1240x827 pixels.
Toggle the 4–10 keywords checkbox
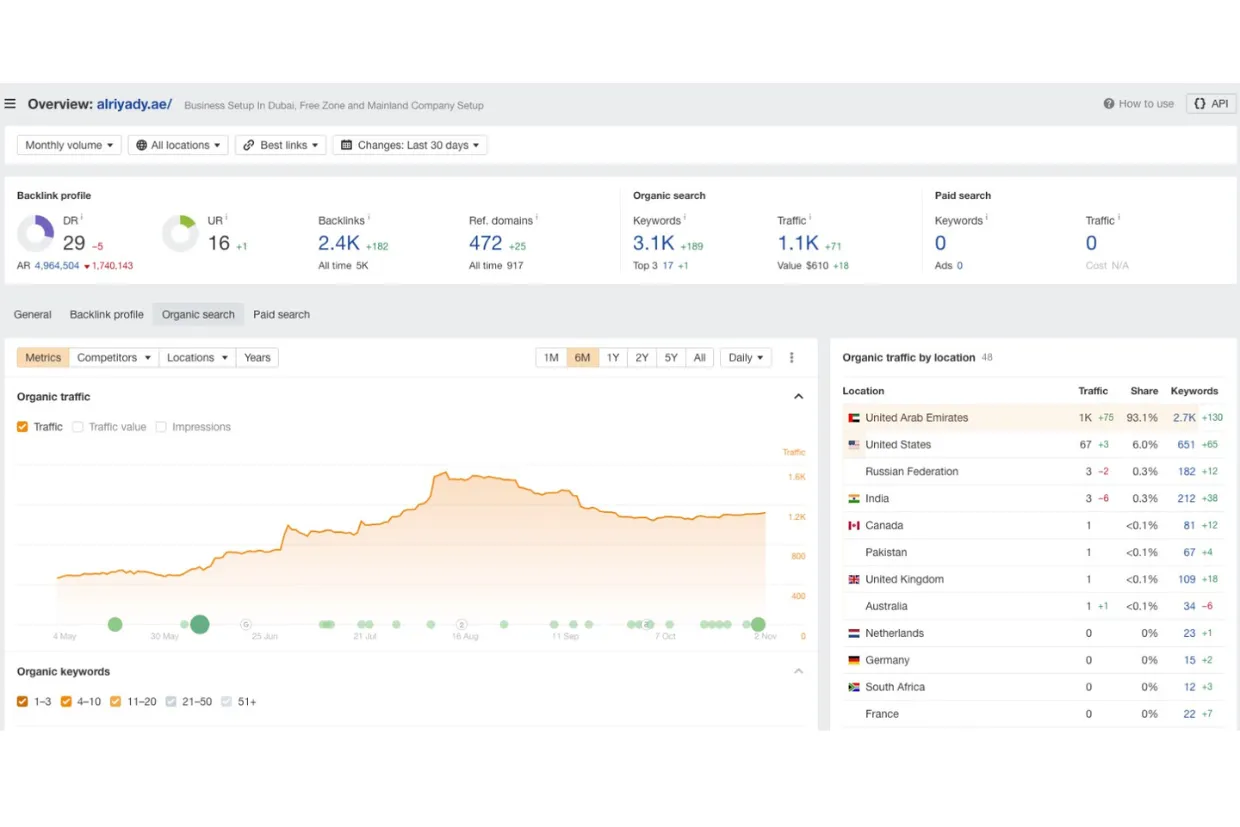point(66,702)
